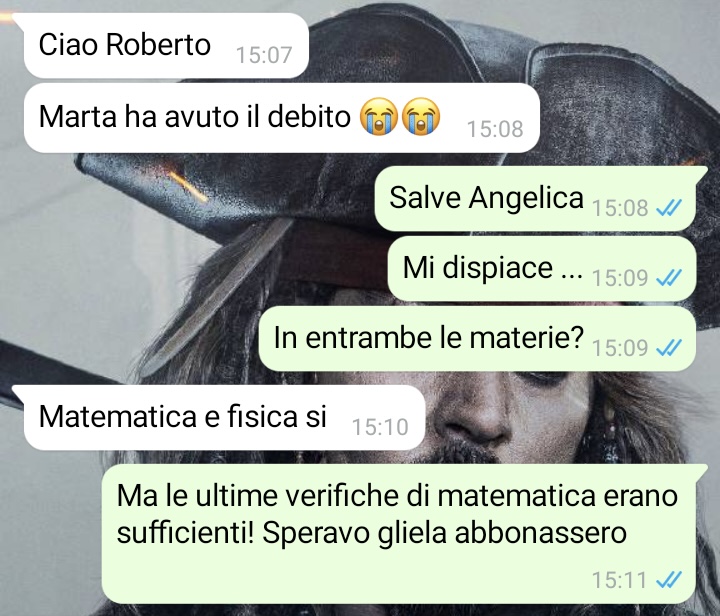720x616 pixels.
Task: Tap the read receipt ticks beside 'Mi dispiace ...'
Action: pos(669,278)
